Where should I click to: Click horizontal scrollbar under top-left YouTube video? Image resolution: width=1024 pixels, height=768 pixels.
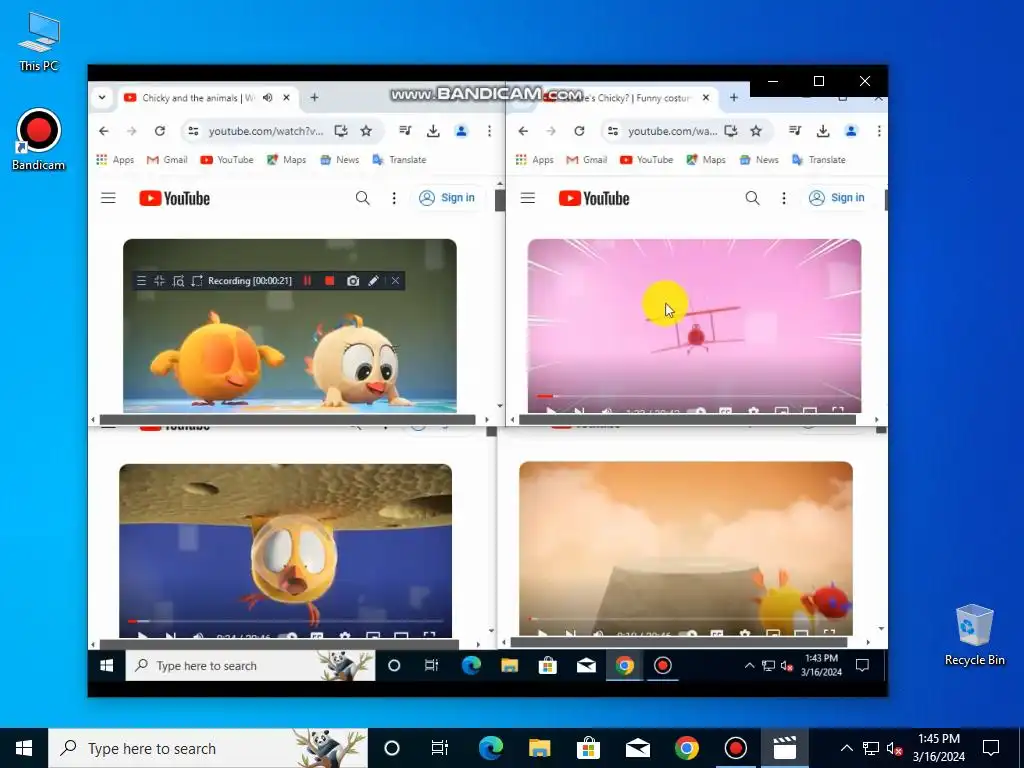[287, 420]
